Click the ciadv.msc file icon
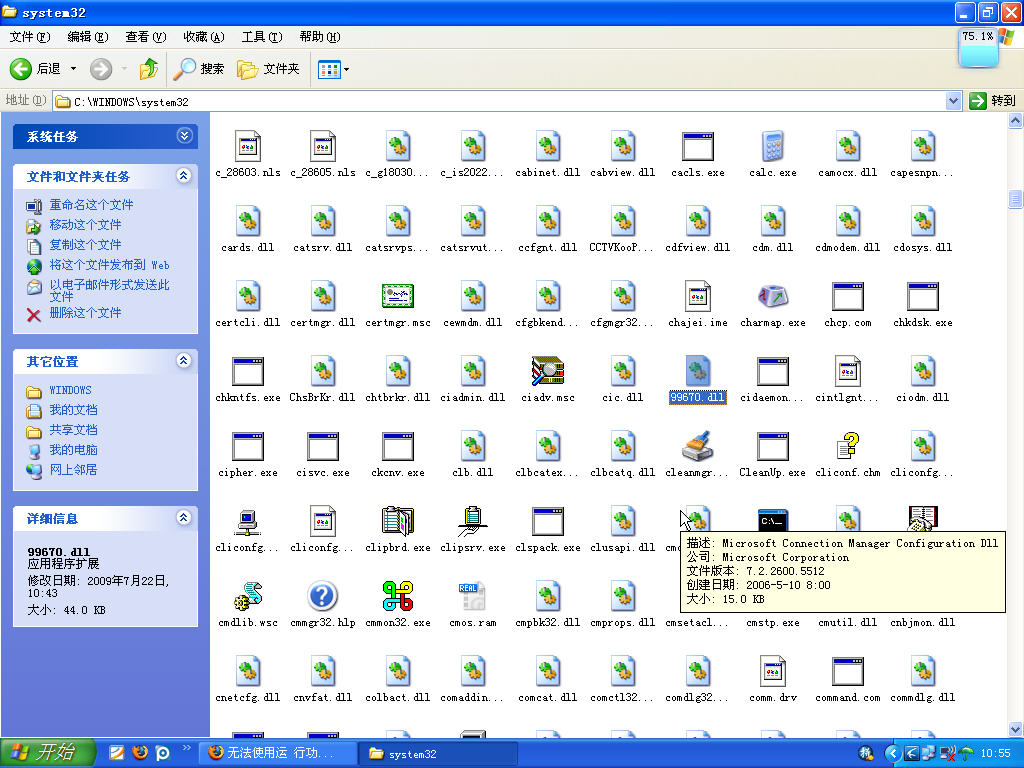Viewport: 1024px width, 768px height. click(x=547, y=372)
